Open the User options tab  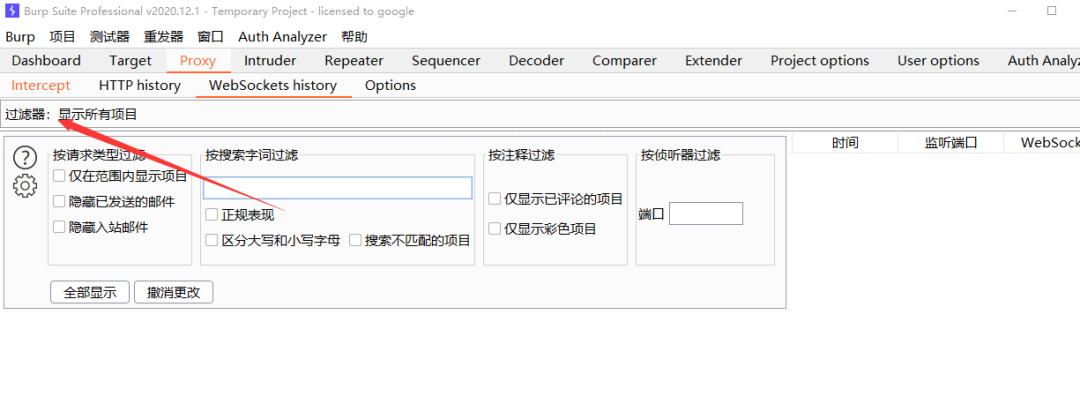938,61
